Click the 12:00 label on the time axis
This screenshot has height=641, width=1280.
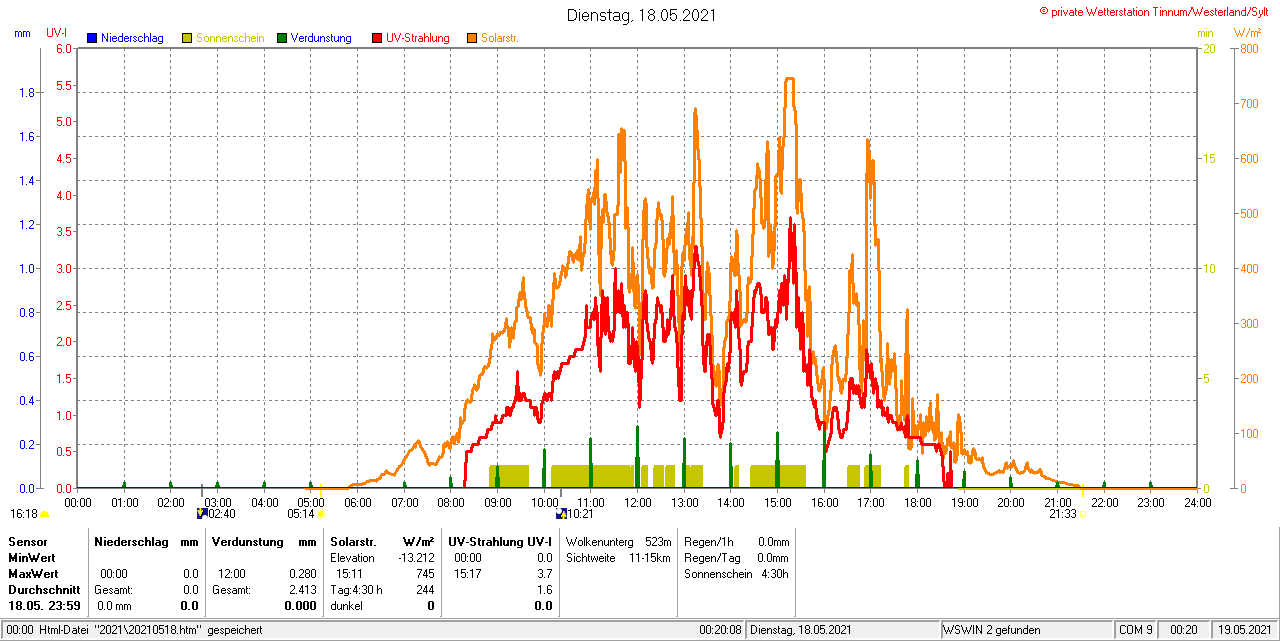pos(638,502)
